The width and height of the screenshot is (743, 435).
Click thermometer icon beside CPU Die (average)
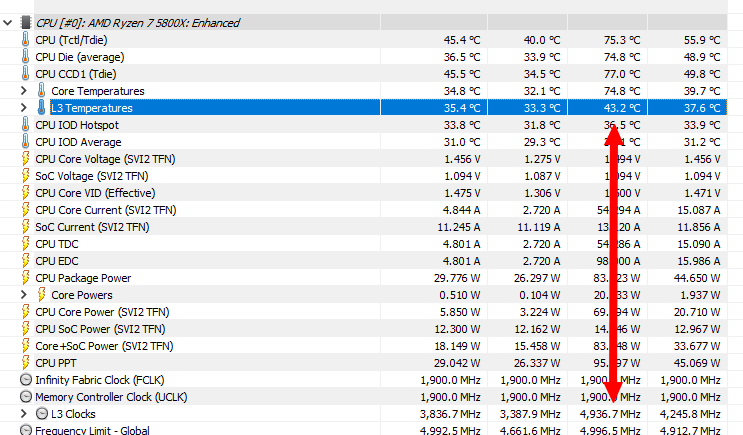click(26, 57)
